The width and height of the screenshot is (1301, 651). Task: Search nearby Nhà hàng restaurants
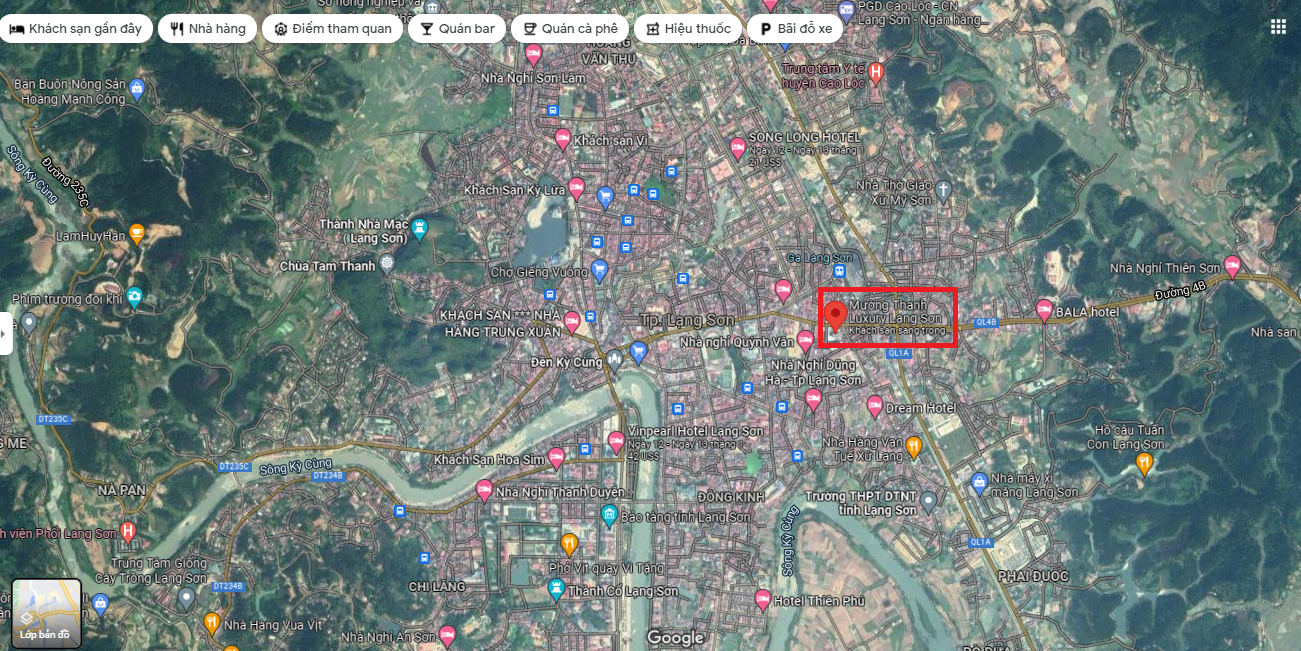[208, 28]
